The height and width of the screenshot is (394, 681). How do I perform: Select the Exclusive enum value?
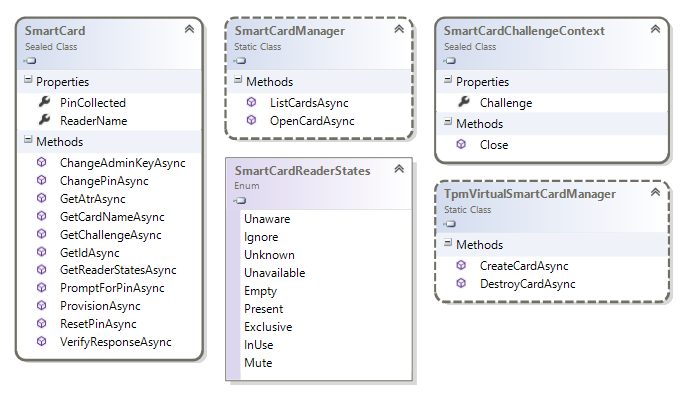click(268, 327)
